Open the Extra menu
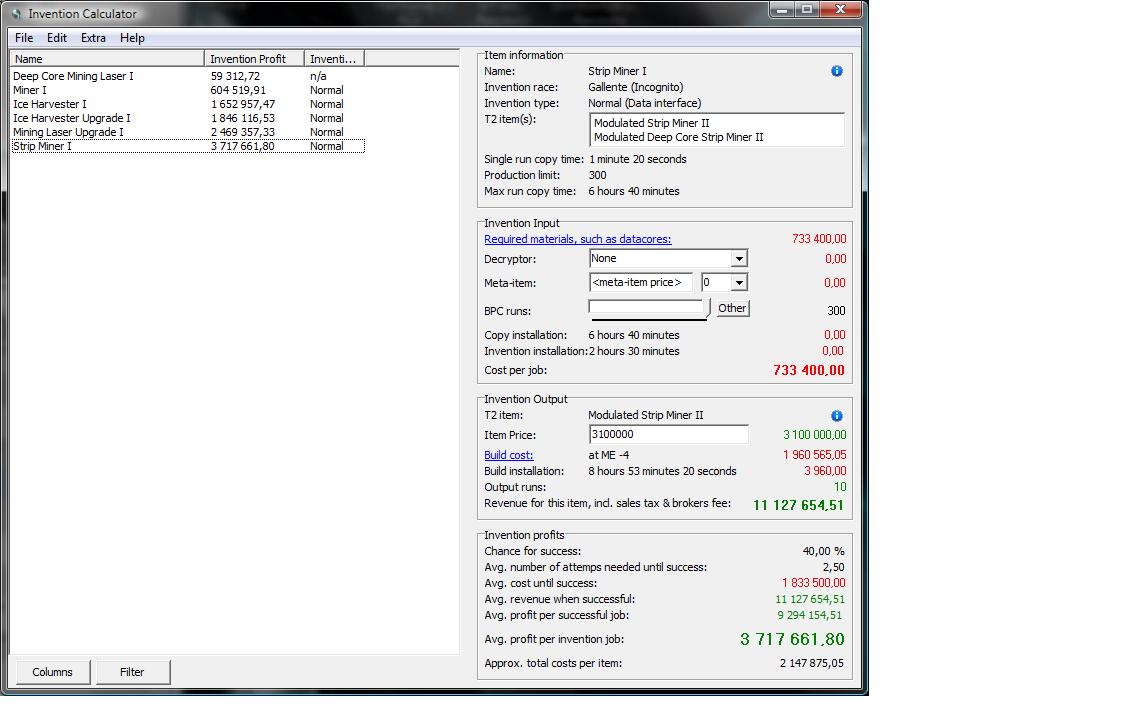 tap(93, 38)
